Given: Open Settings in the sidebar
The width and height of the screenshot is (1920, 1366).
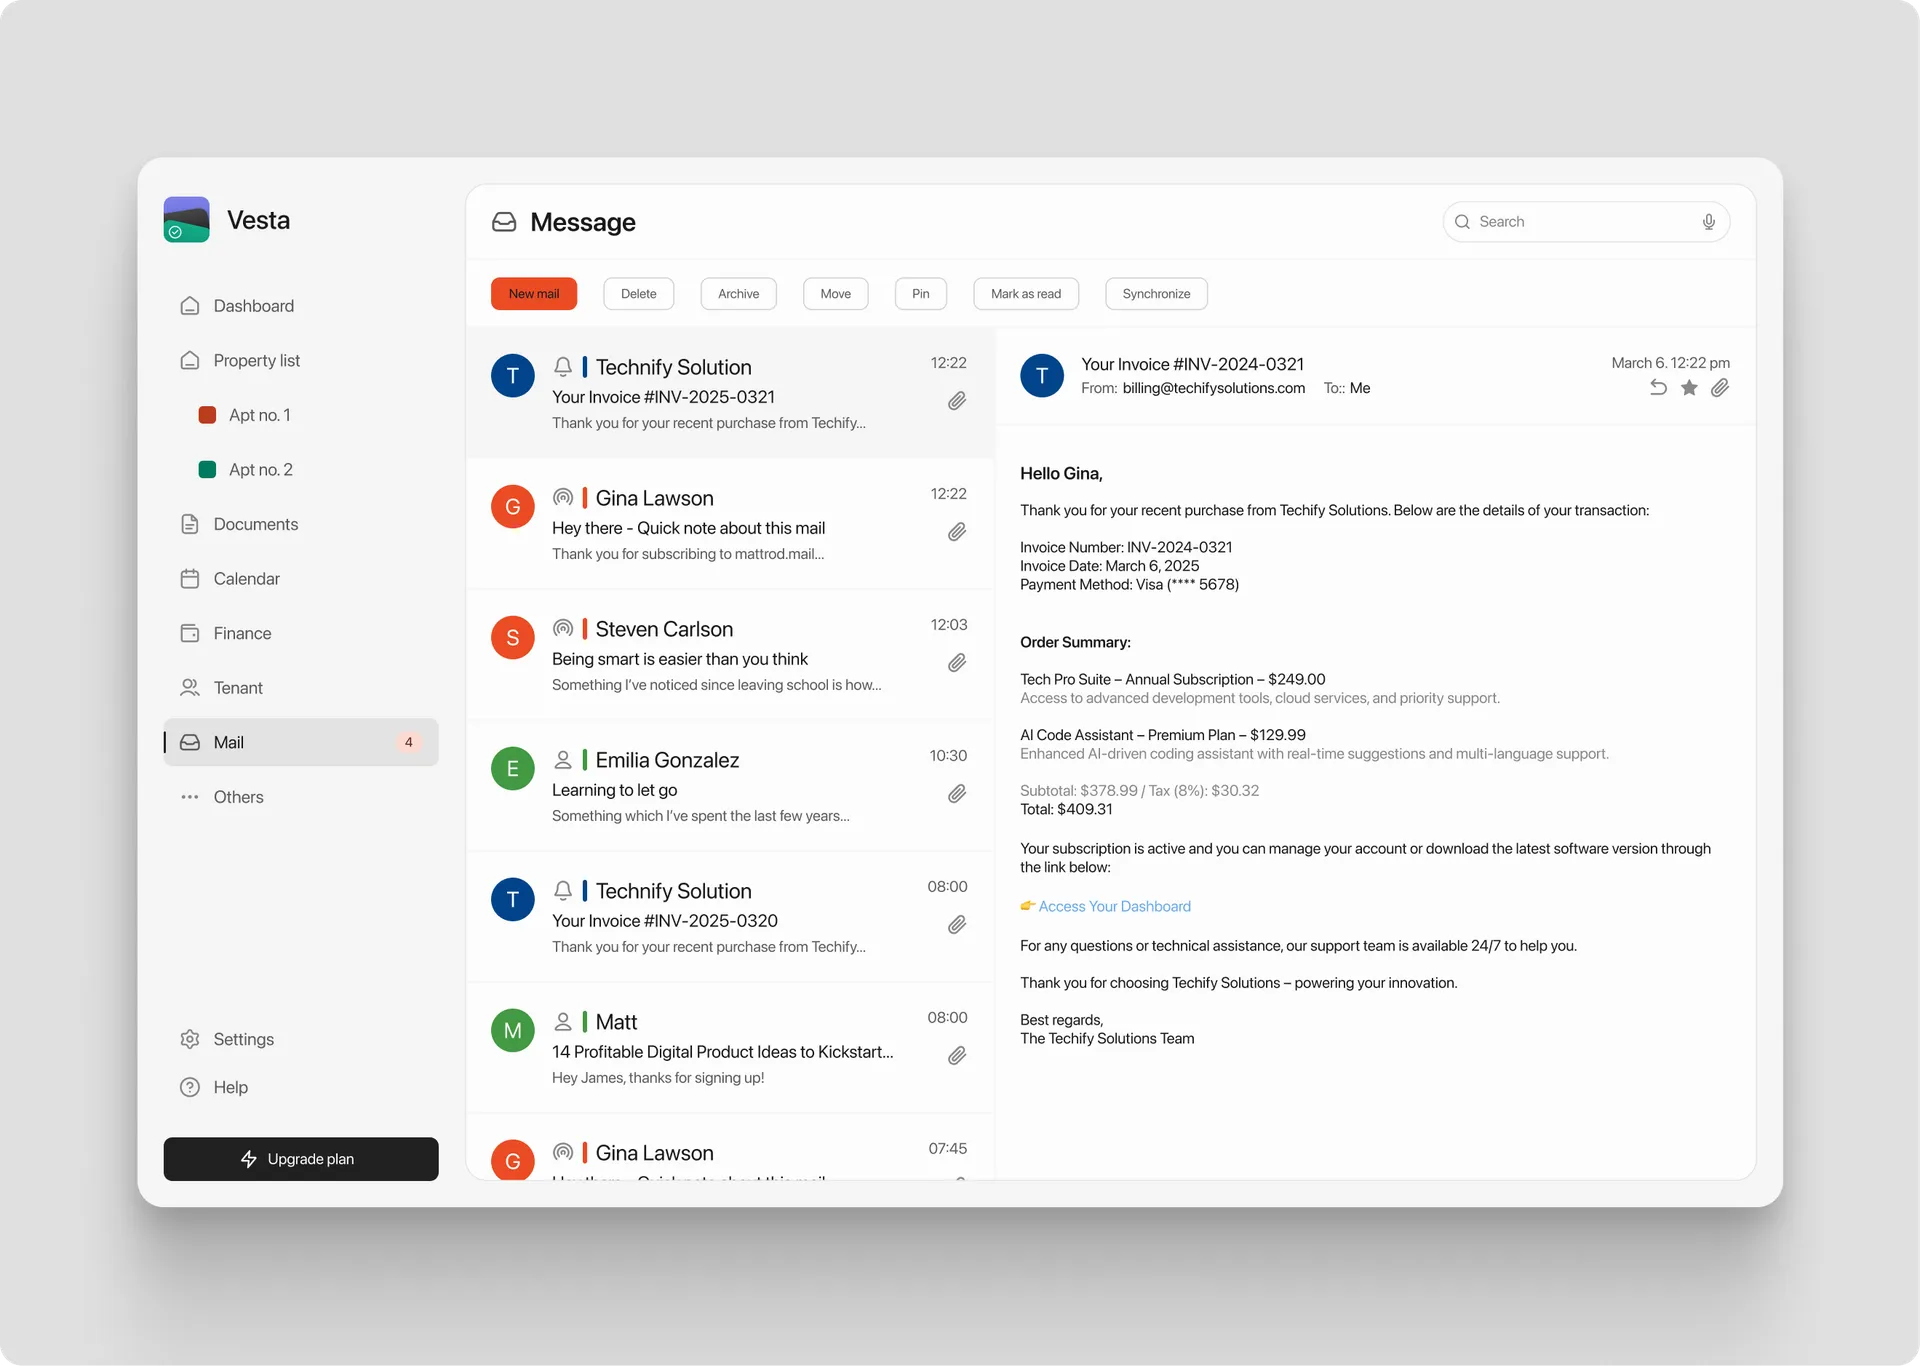Looking at the screenshot, I should coord(301,1039).
